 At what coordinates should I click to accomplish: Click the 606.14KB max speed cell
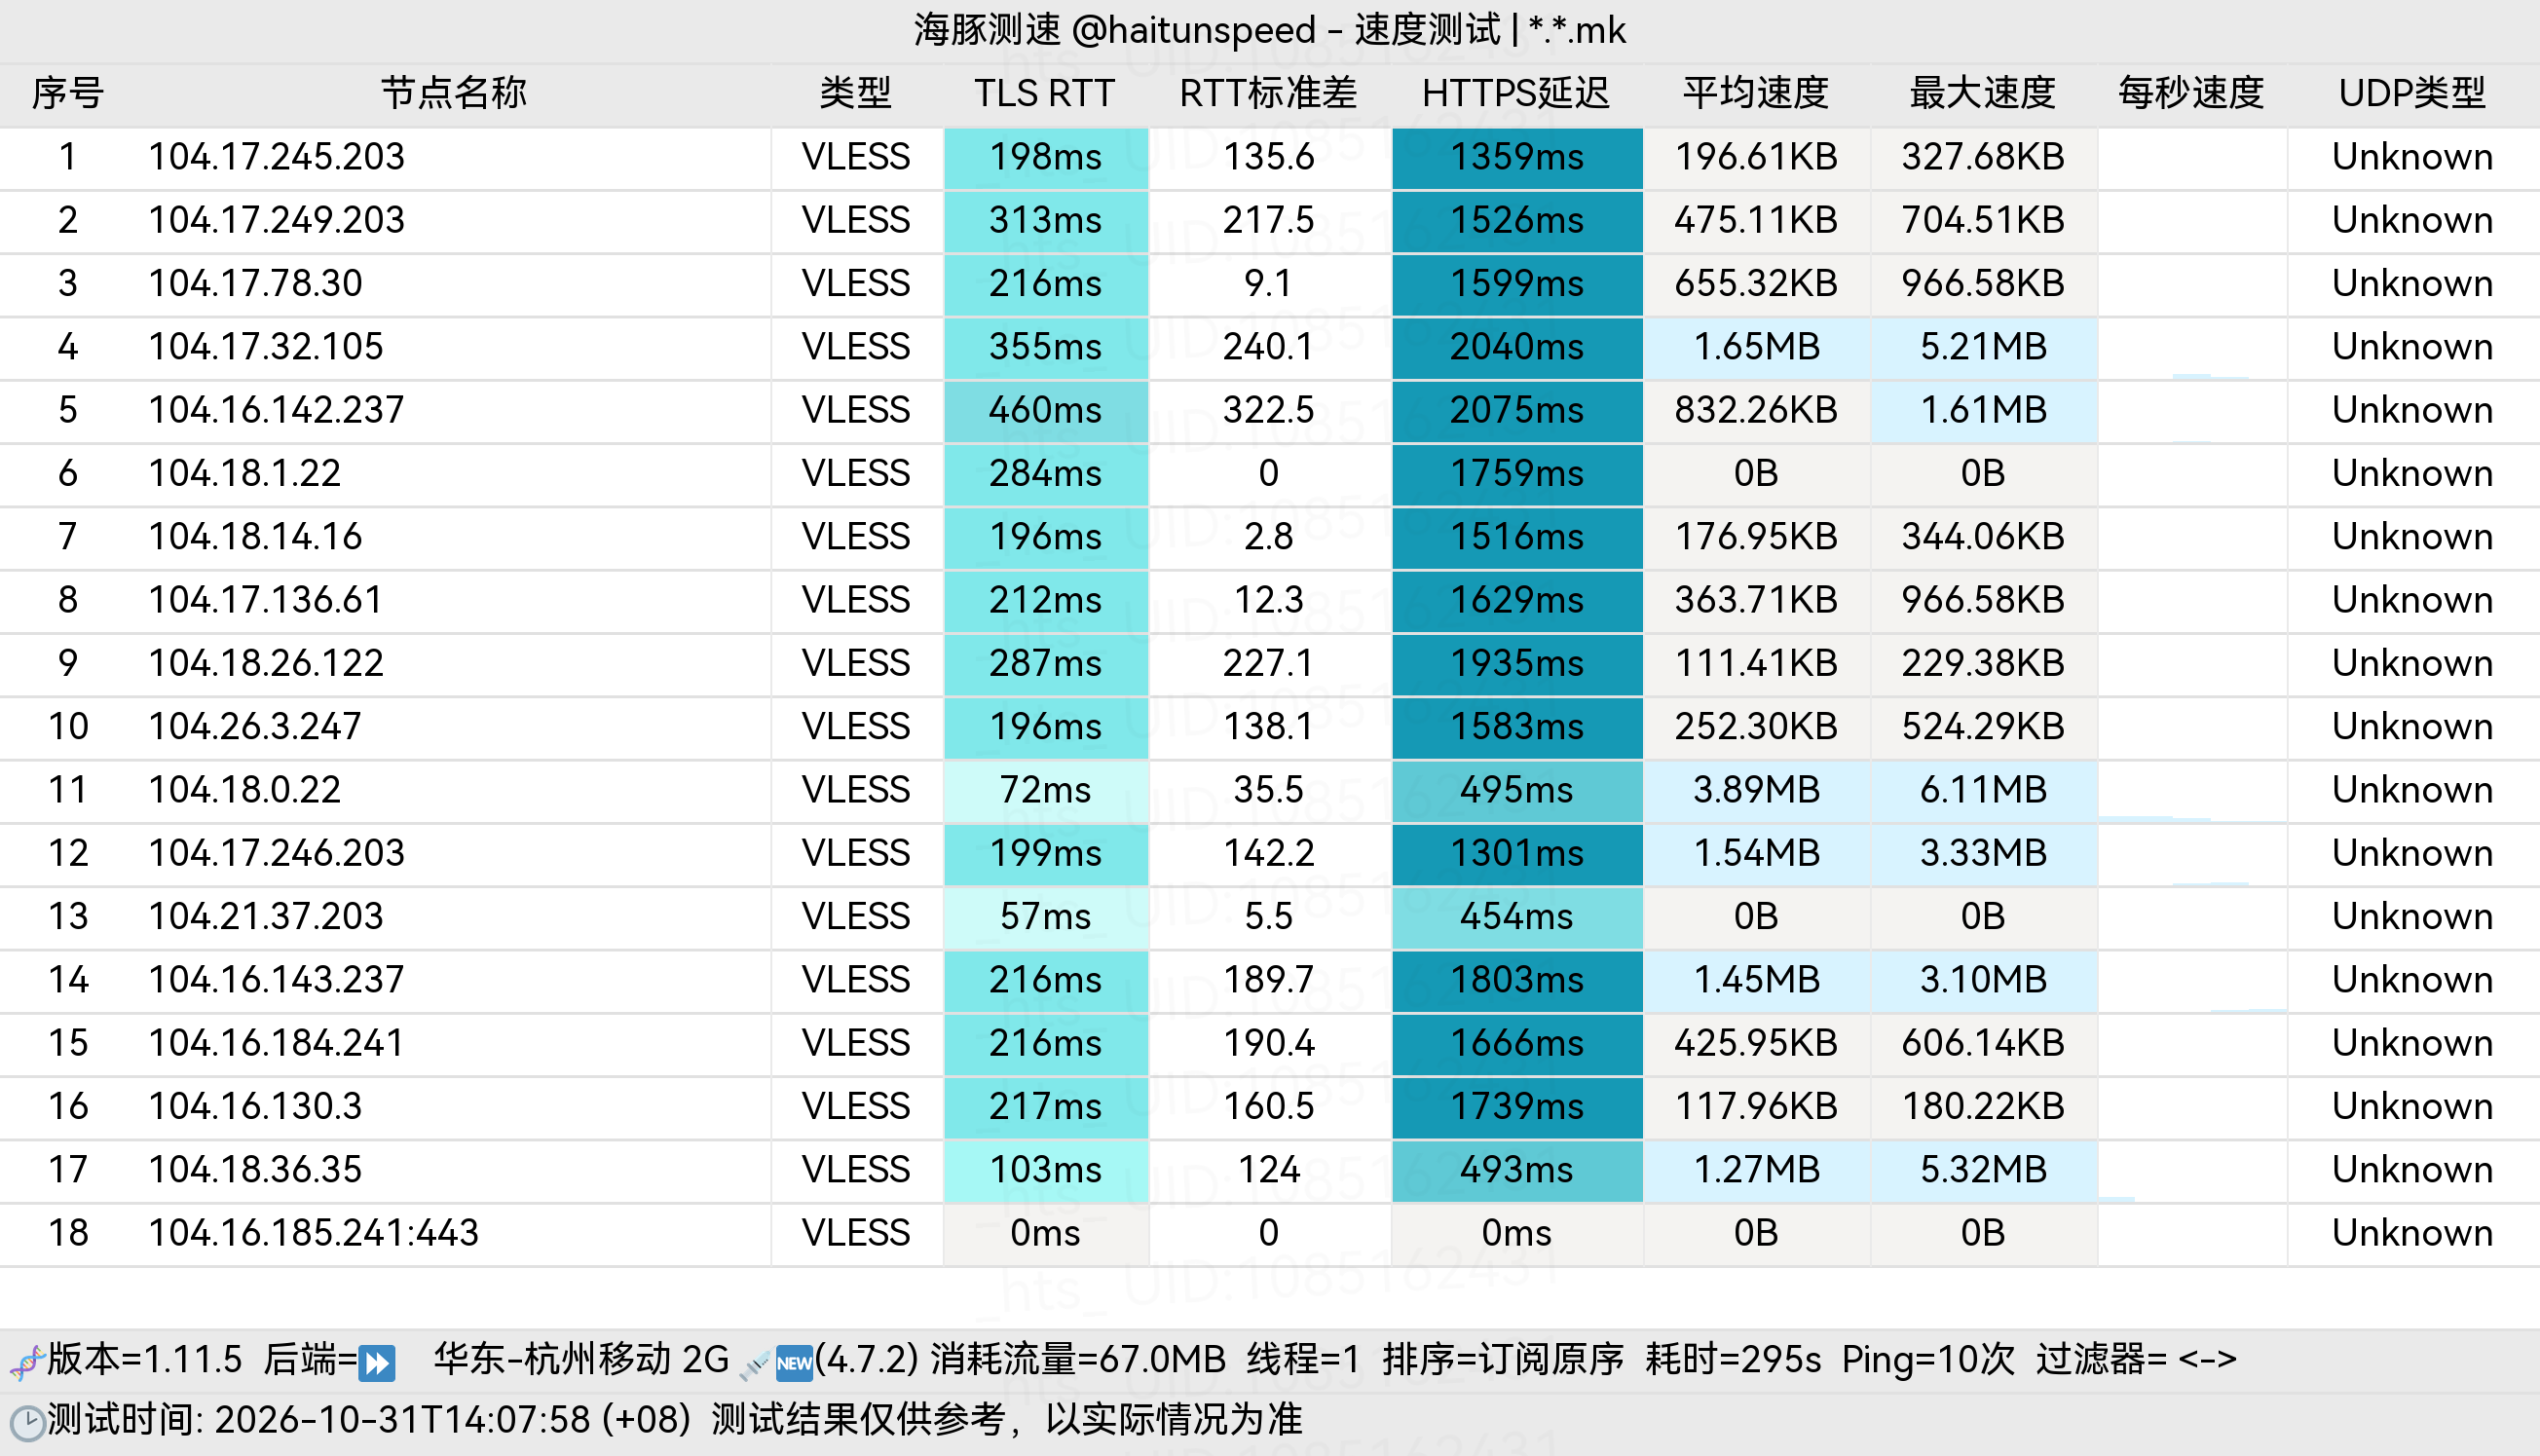pyautogui.click(x=1983, y=1043)
